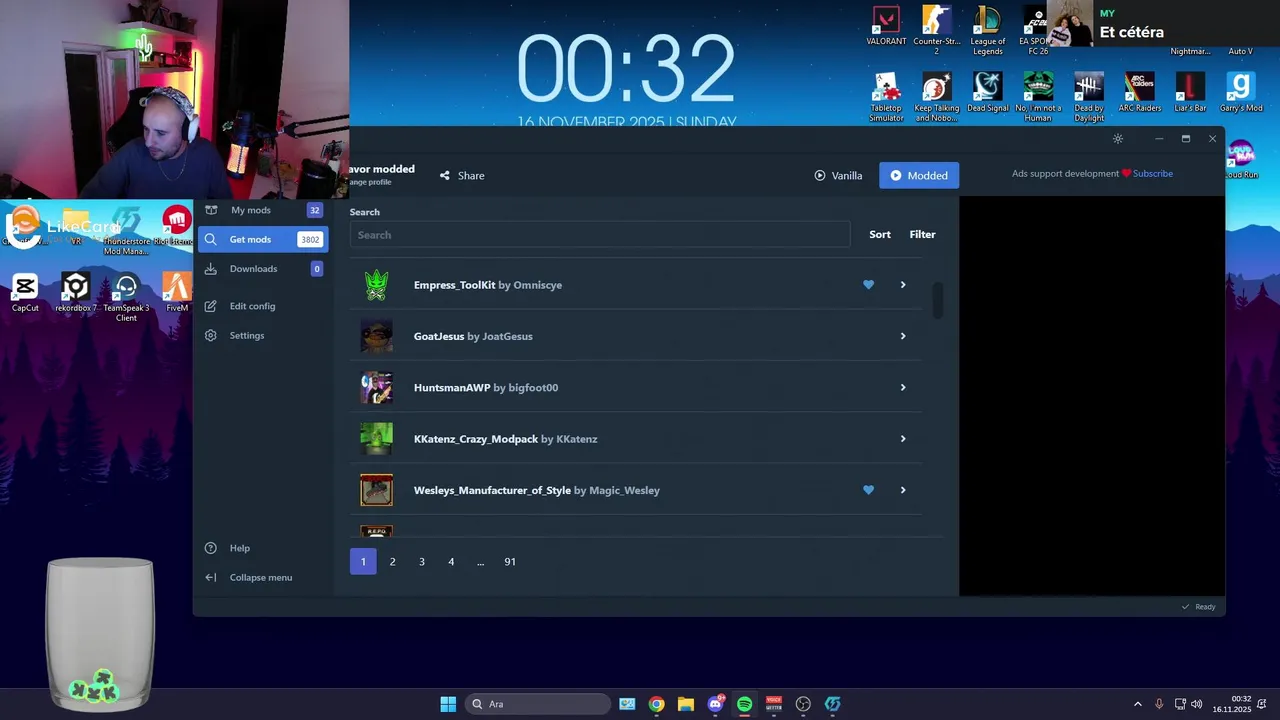Click the HuntsmanAWP mod thumbnail
1280x720 pixels.
(377, 387)
